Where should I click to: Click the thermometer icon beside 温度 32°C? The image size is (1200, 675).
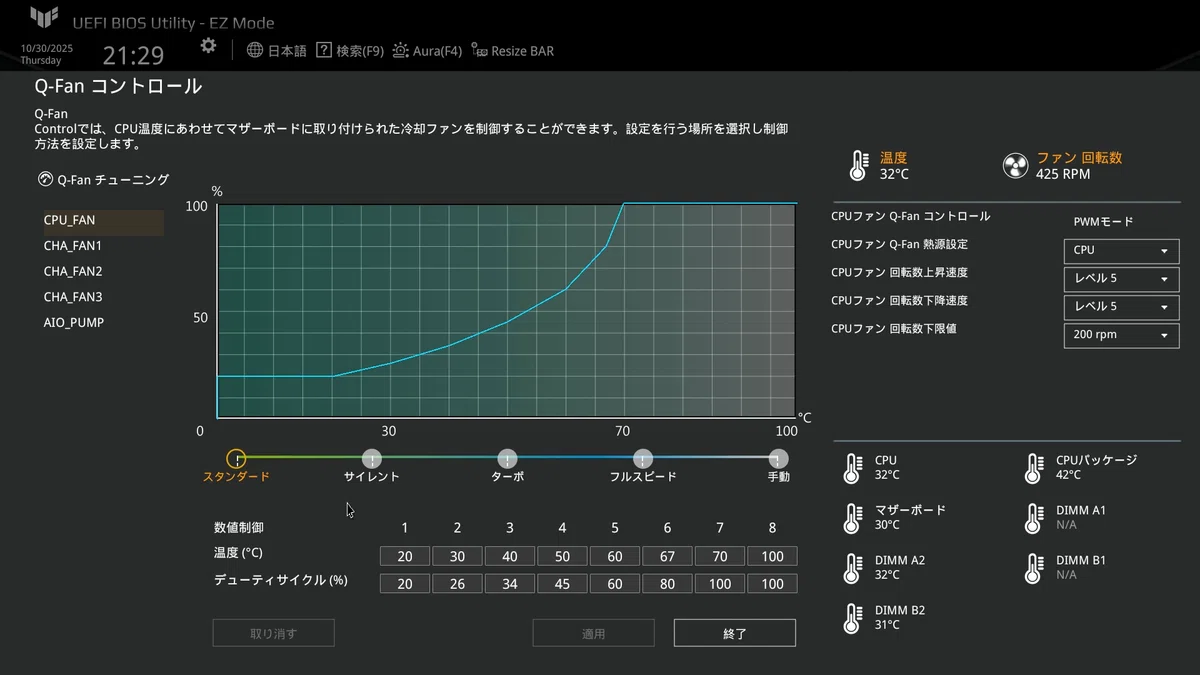click(858, 166)
